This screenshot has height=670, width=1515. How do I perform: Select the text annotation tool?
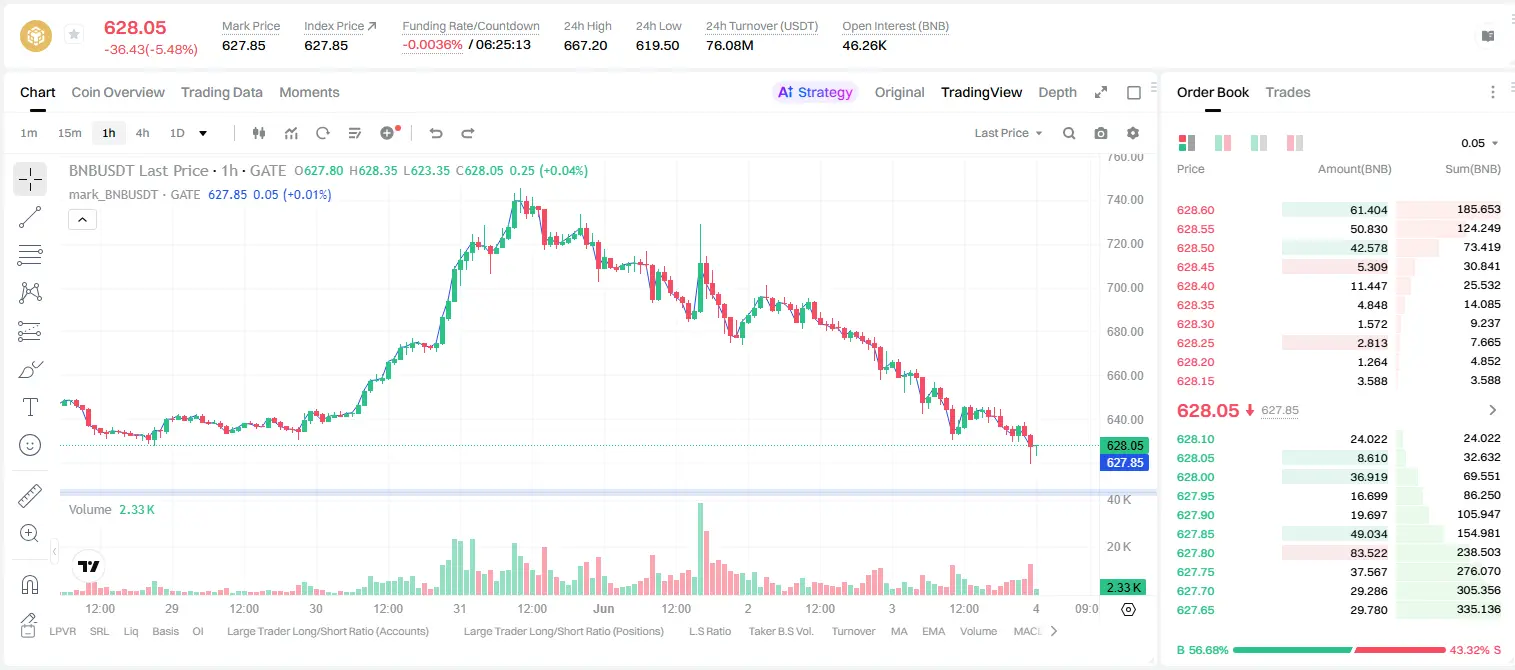[30, 407]
